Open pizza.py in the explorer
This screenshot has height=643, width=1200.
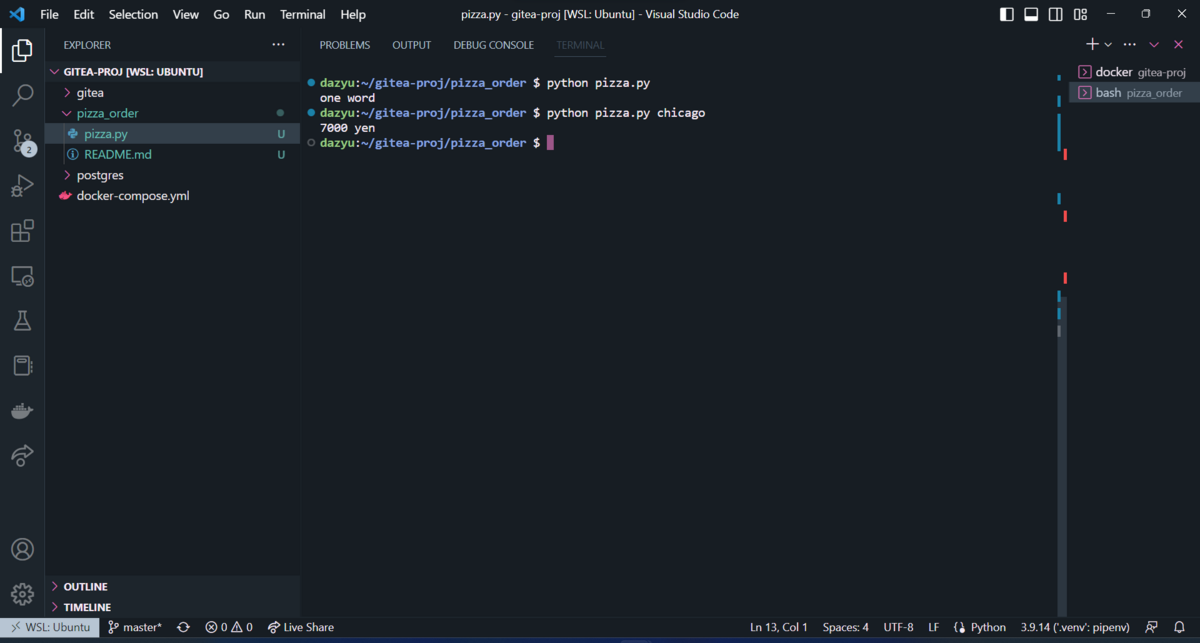click(172, 134)
